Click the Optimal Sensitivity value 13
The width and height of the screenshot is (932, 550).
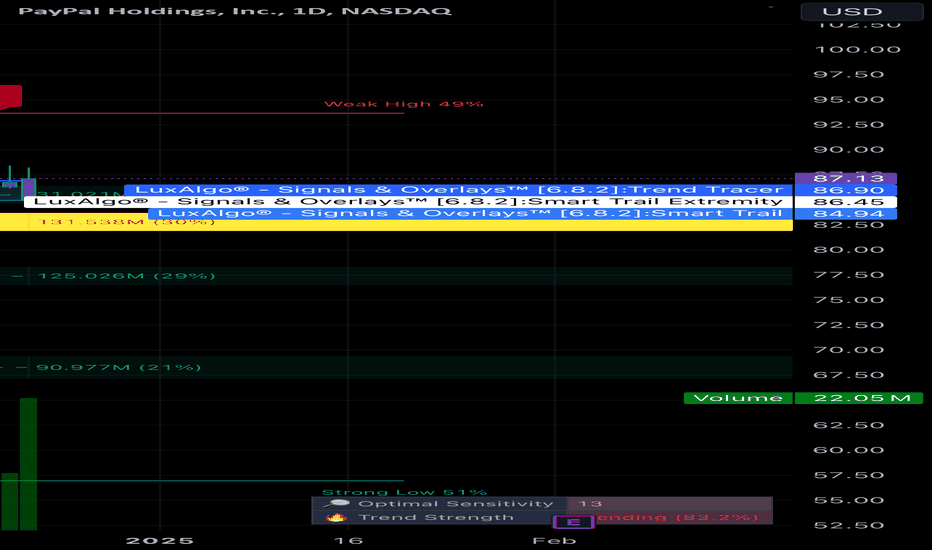[x=590, y=504]
